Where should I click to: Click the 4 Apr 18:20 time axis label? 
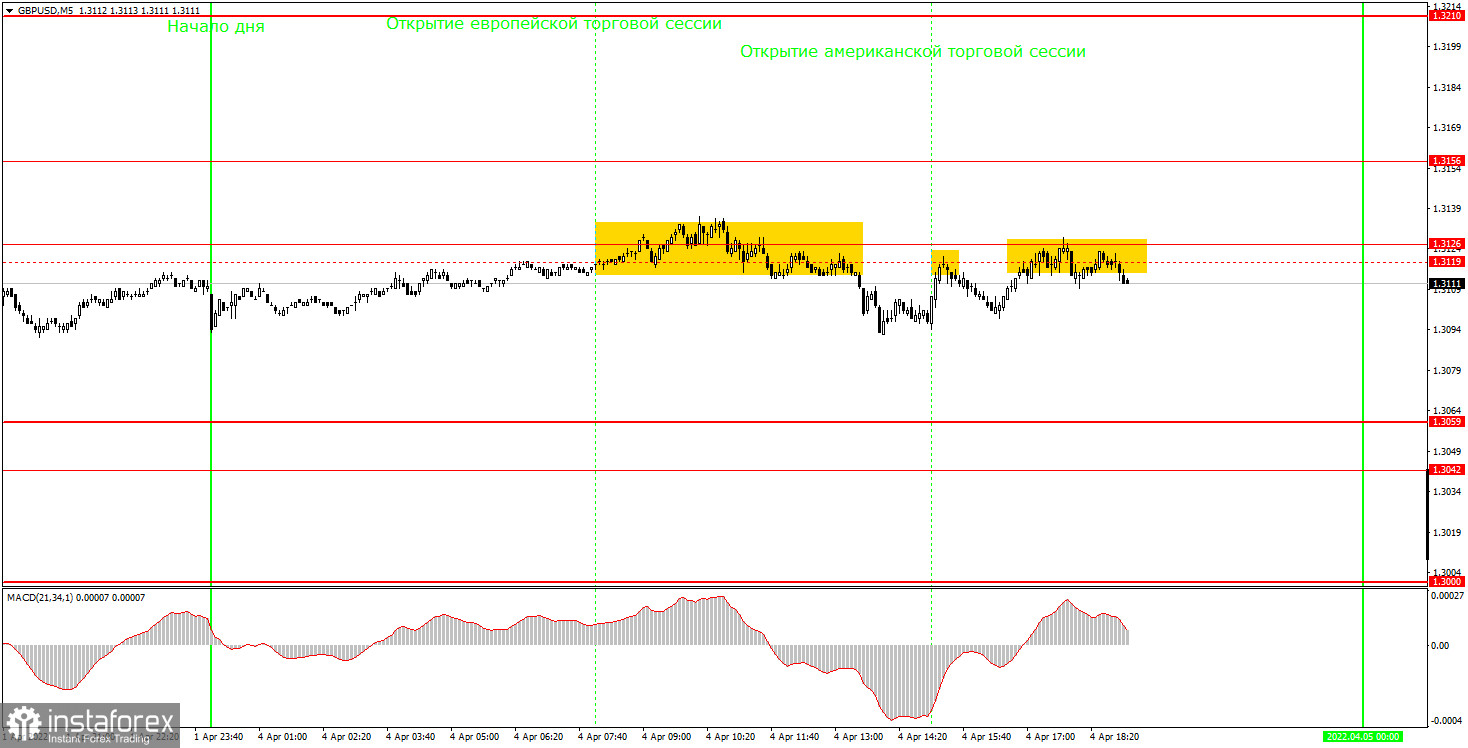pyautogui.click(x=1115, y=736)
